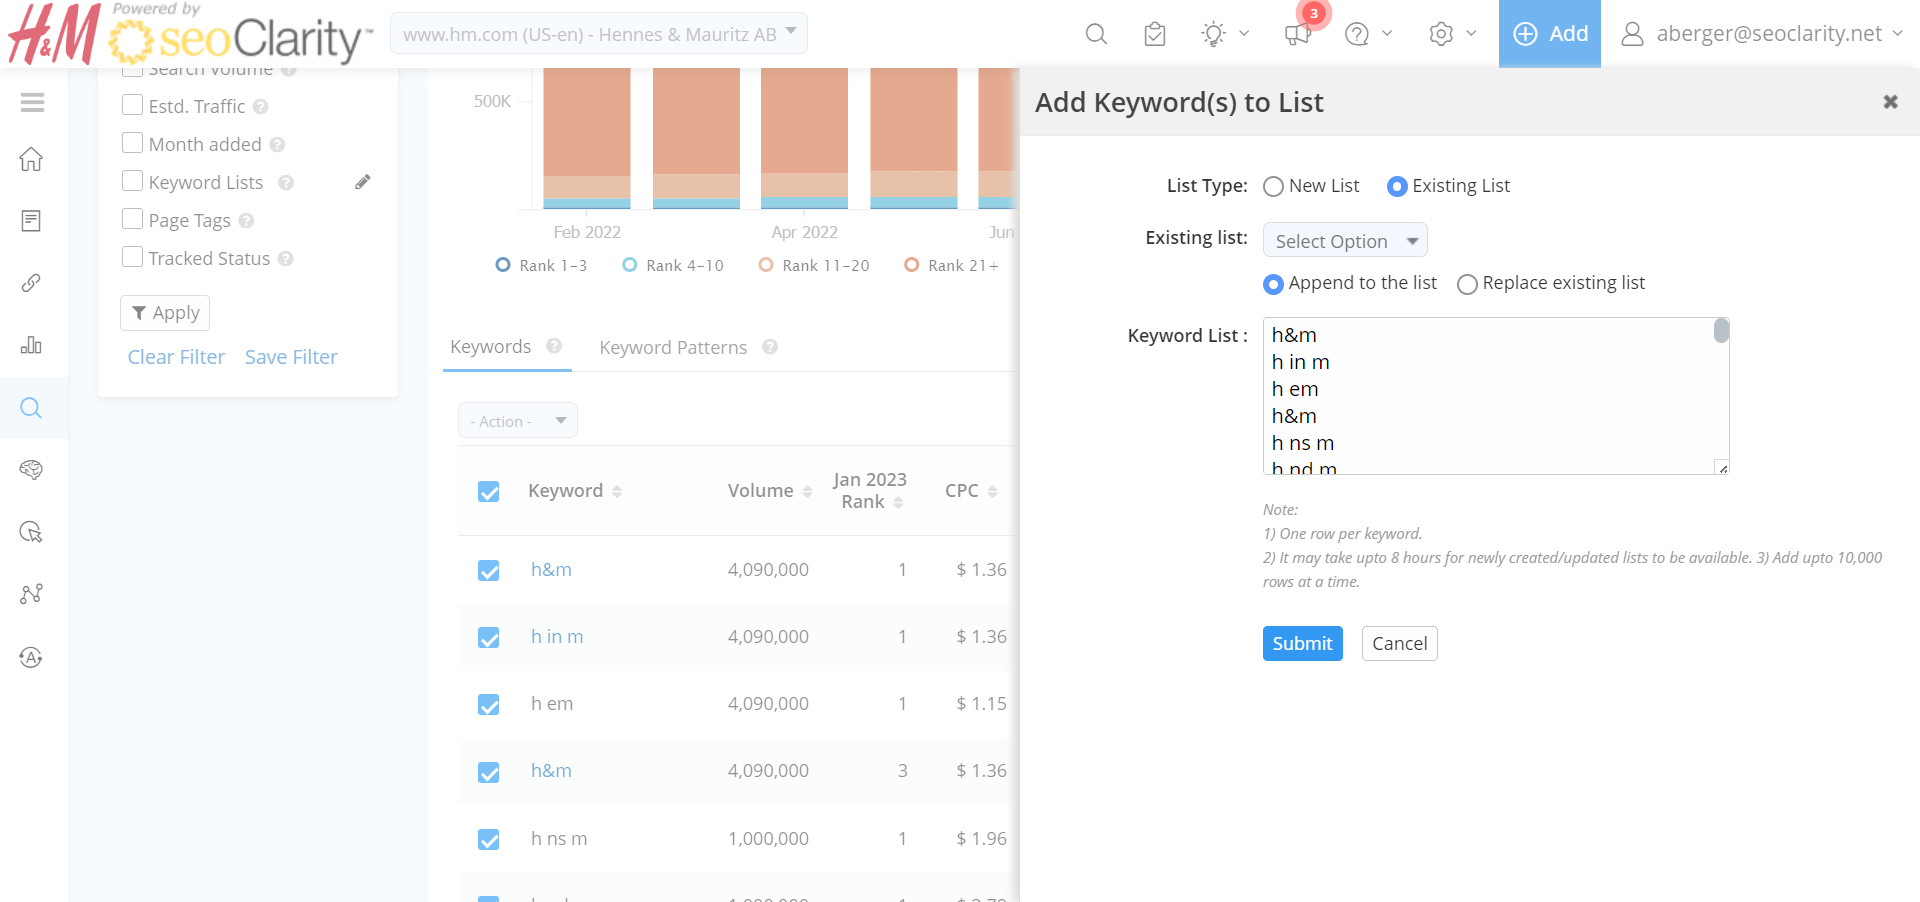
Task: Enable the Estd. Traffic checkbox
Action: coord(132,105)
